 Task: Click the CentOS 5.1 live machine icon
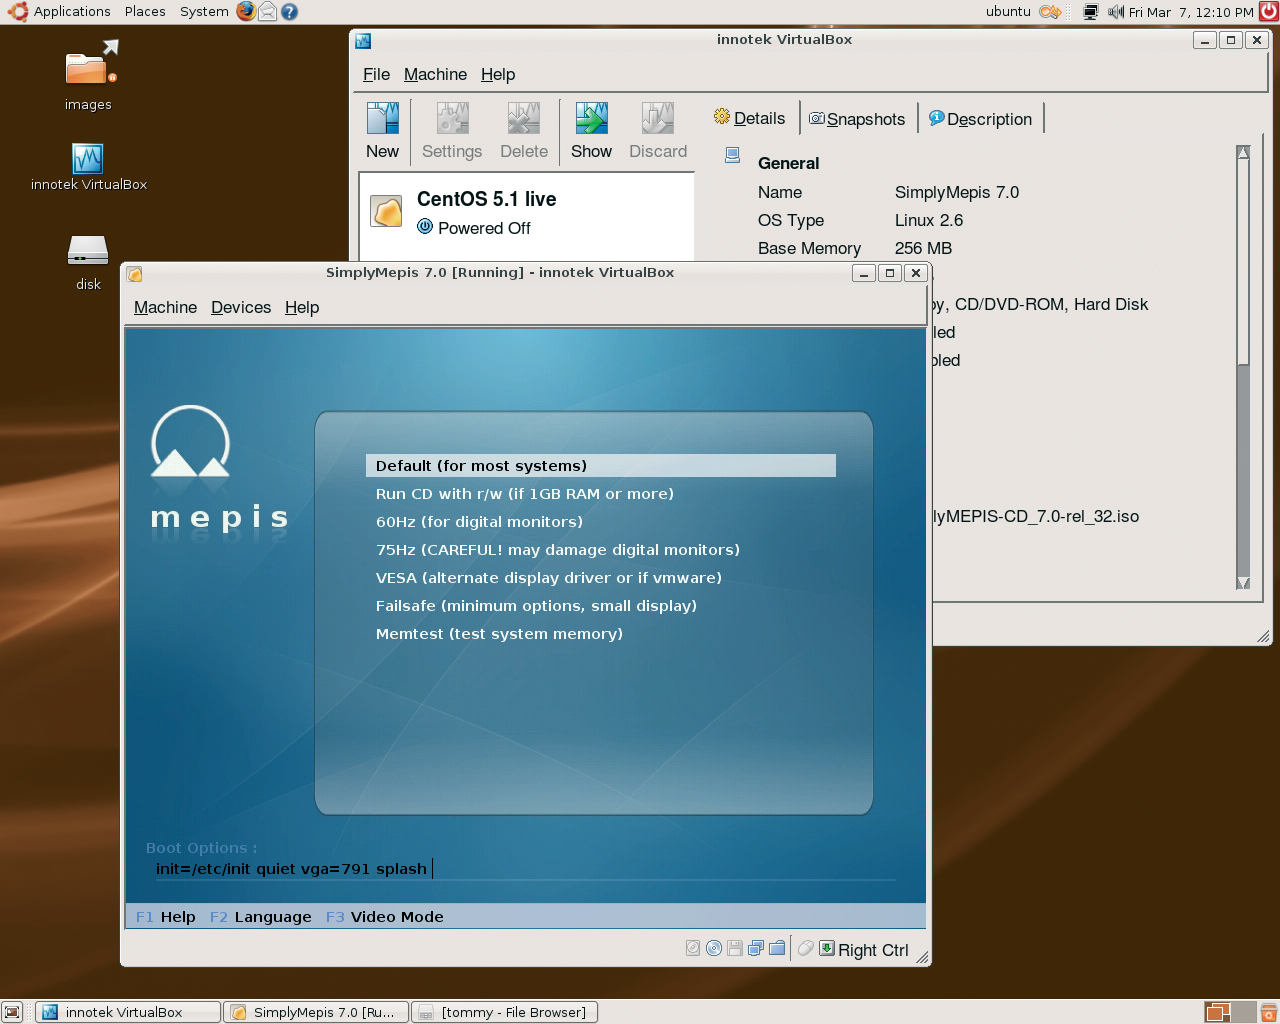(387, 211)
